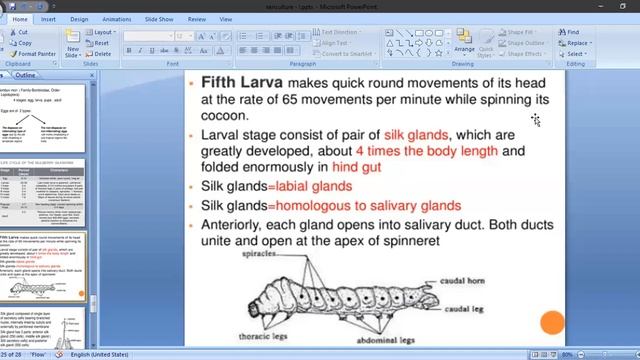
Task: Click Shape Effects button
Action: point(522,54)
